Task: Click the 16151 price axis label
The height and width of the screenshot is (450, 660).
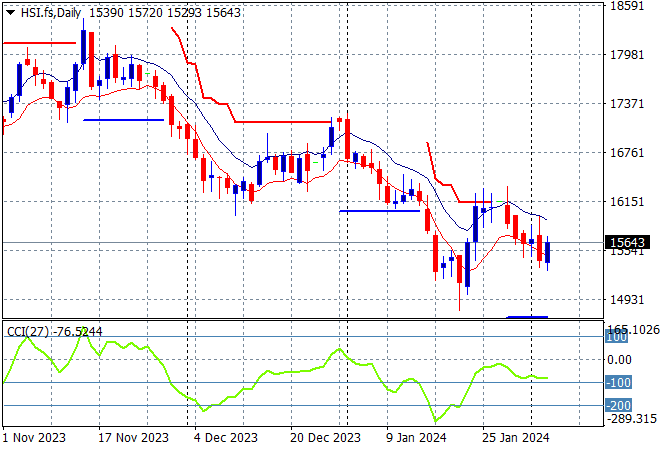Action: point(630,202)
